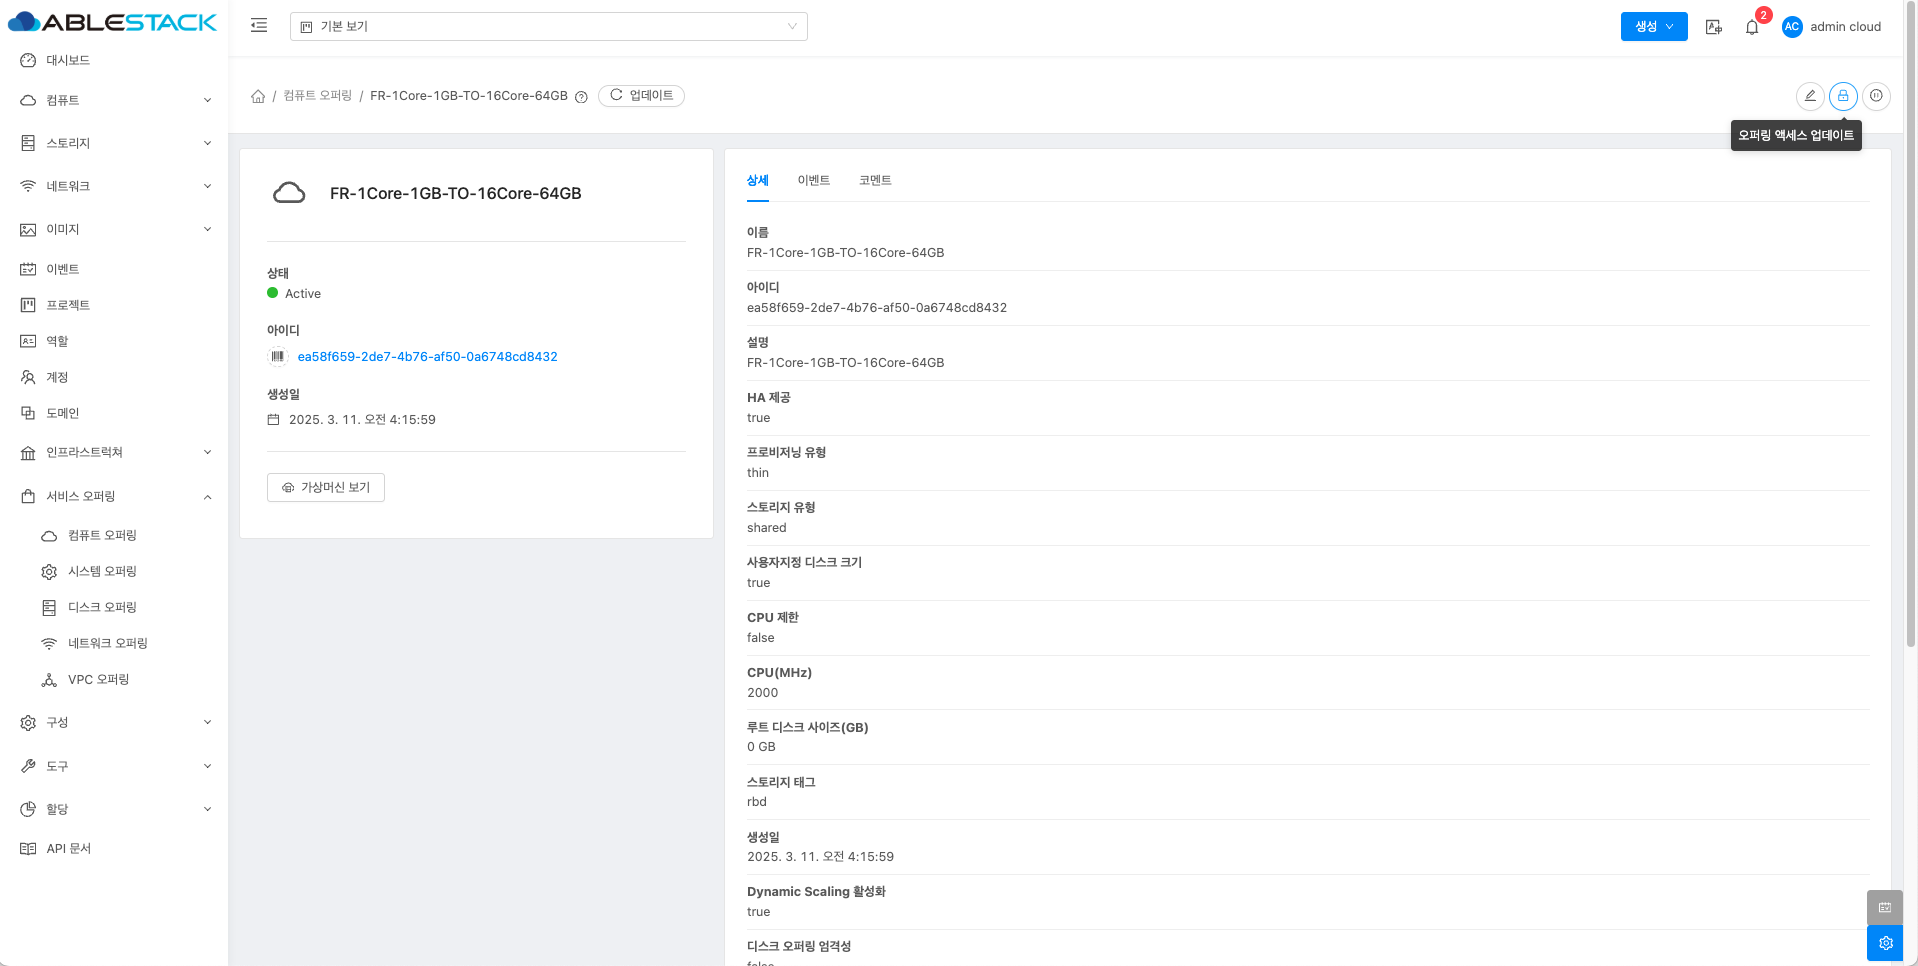Screen dimensions: 1918x966
Task: Collapse the sidebar menu toggle icon
Action: [x=259, y=26]
